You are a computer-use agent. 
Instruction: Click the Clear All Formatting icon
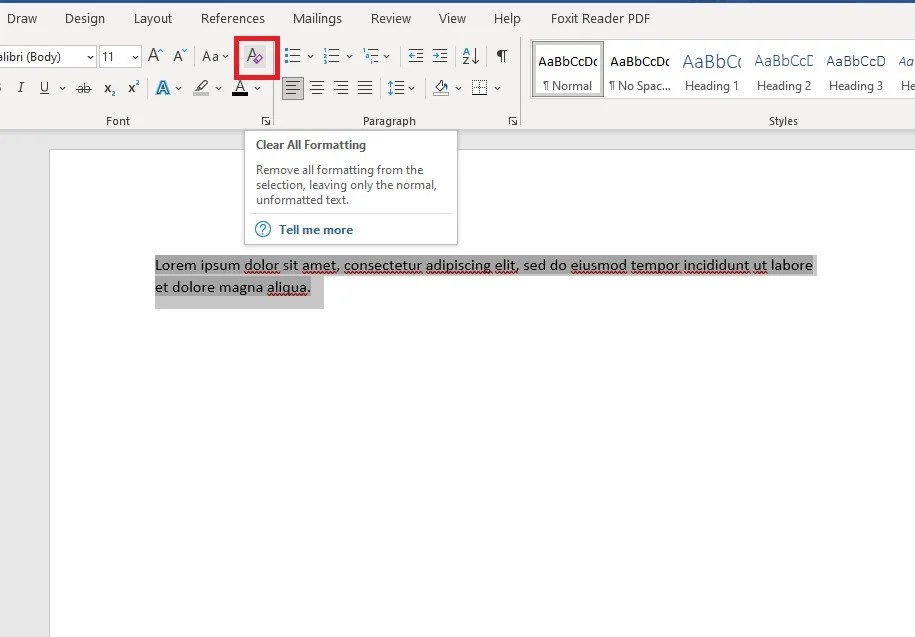(256, 57)
